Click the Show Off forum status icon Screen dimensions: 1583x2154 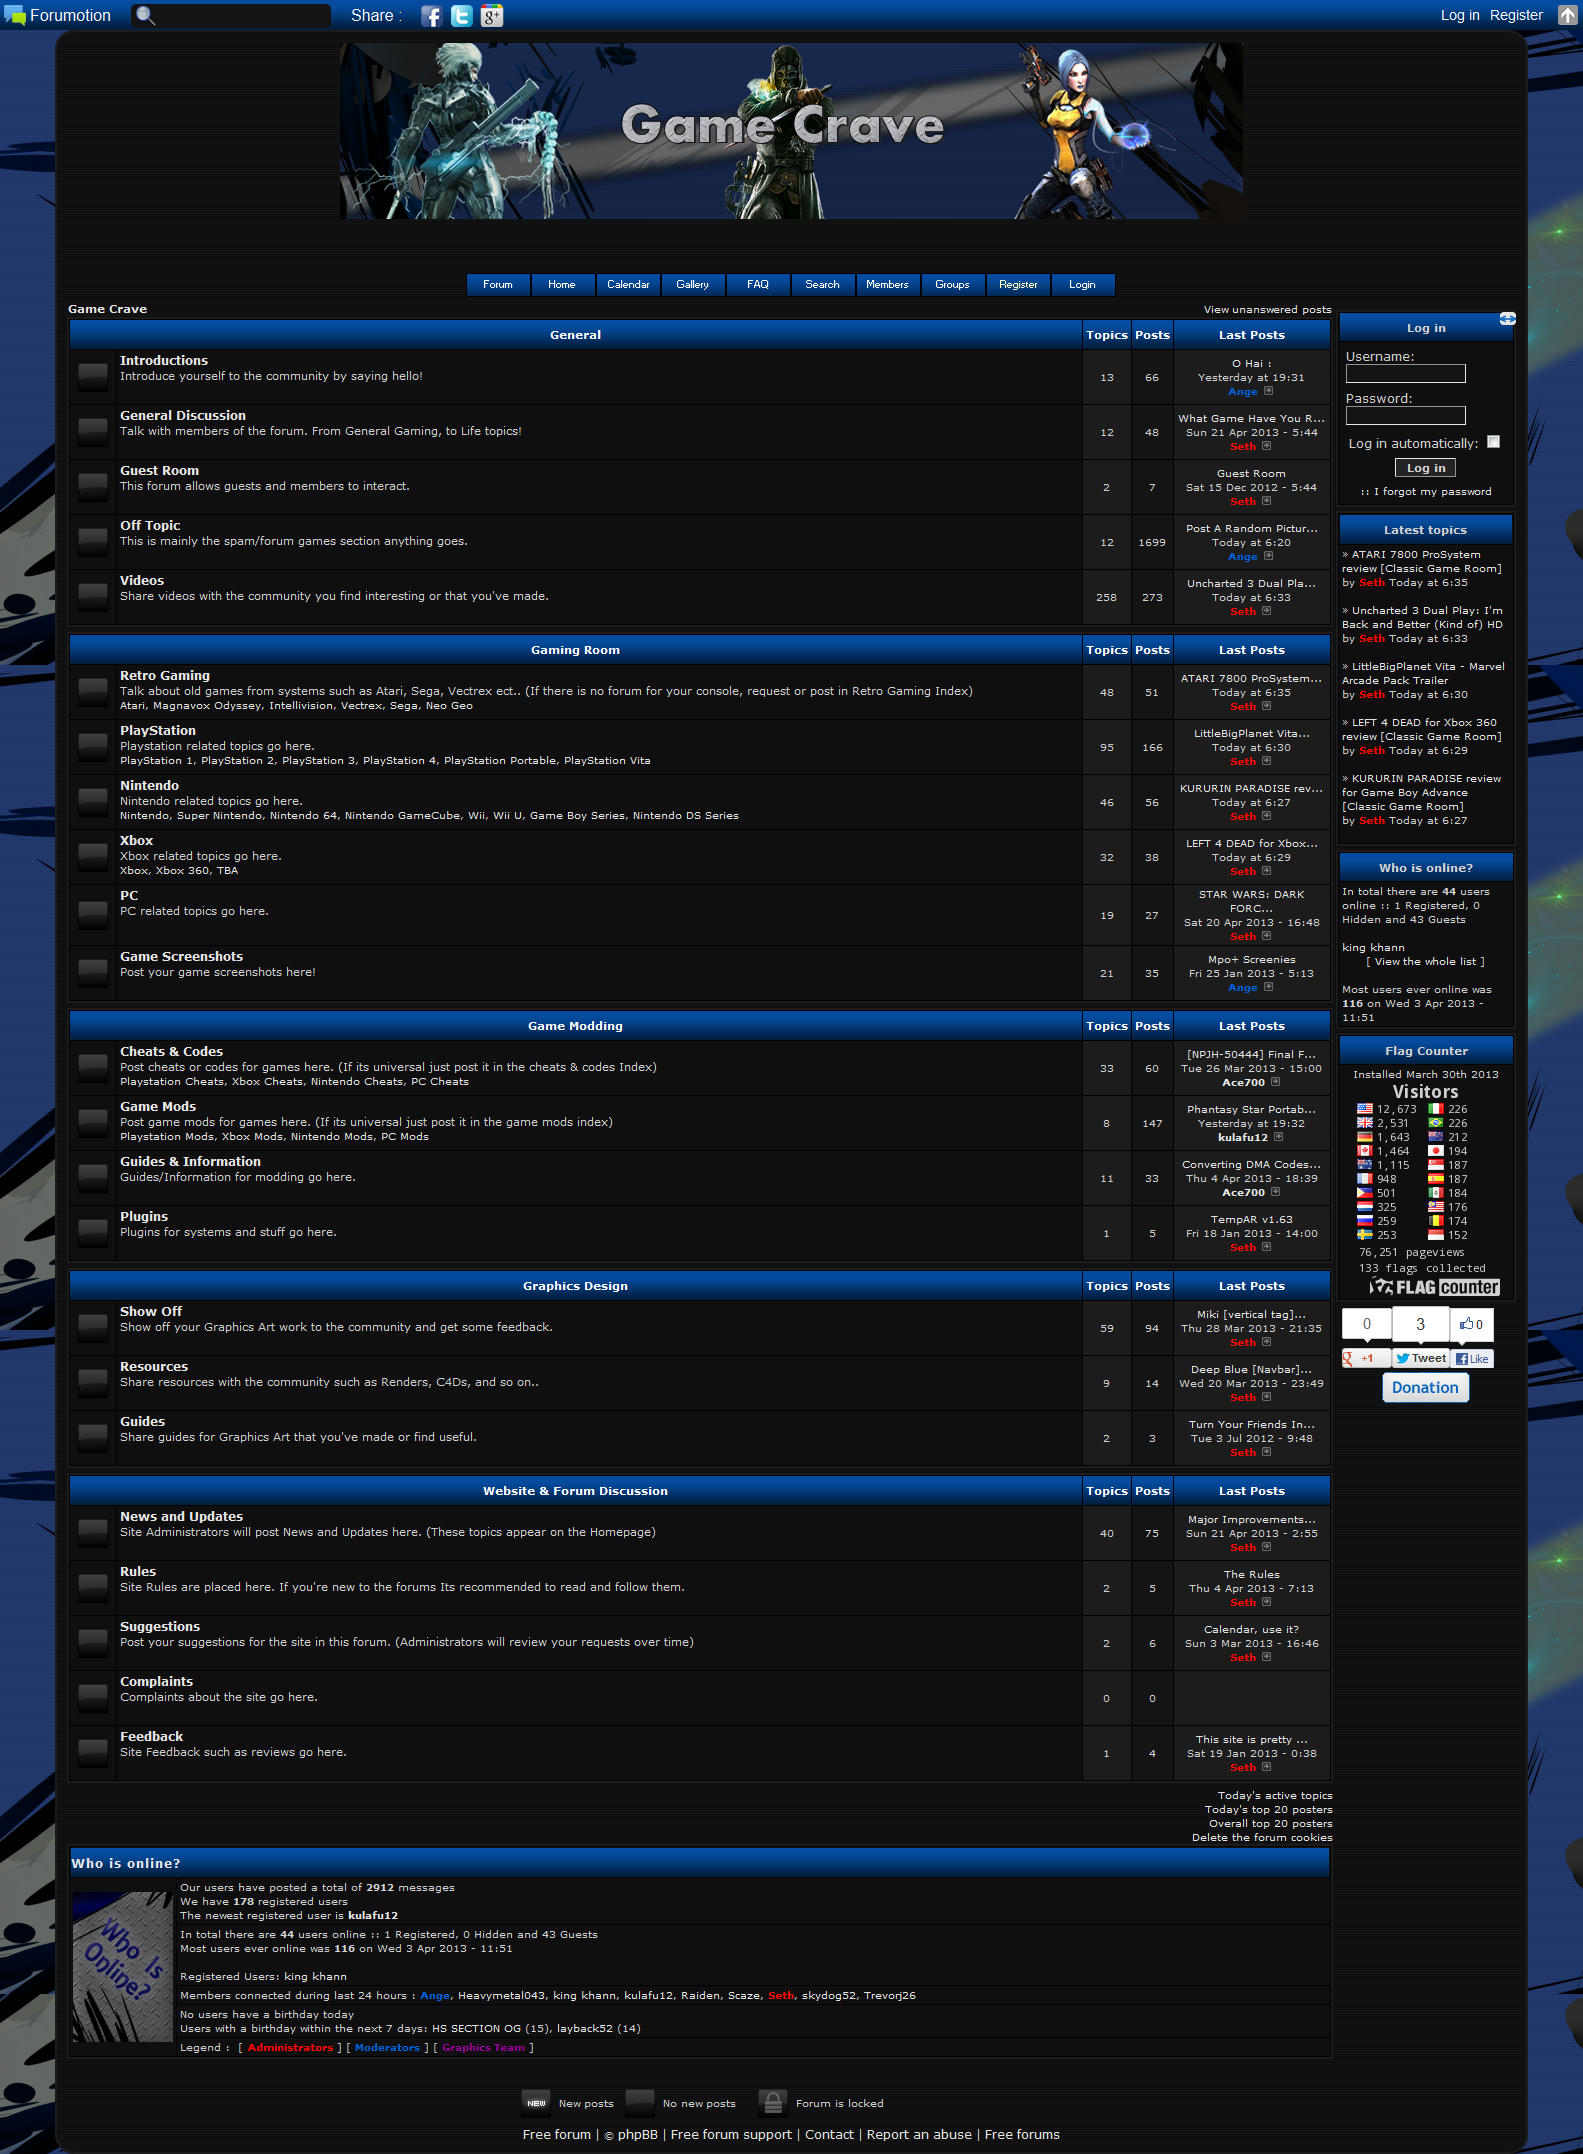pos(93,1327)
